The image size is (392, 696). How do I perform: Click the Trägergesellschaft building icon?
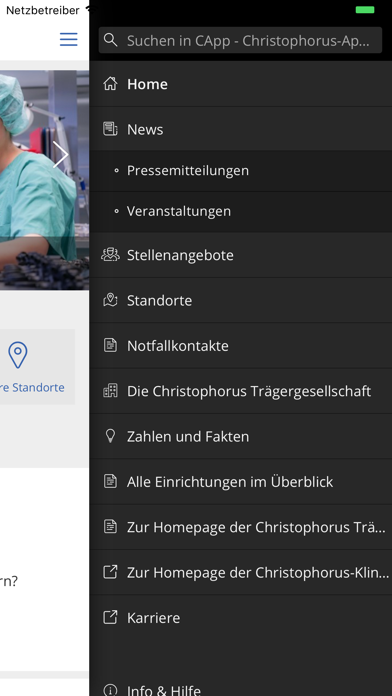pyautogui.click(x=110, y=391)
